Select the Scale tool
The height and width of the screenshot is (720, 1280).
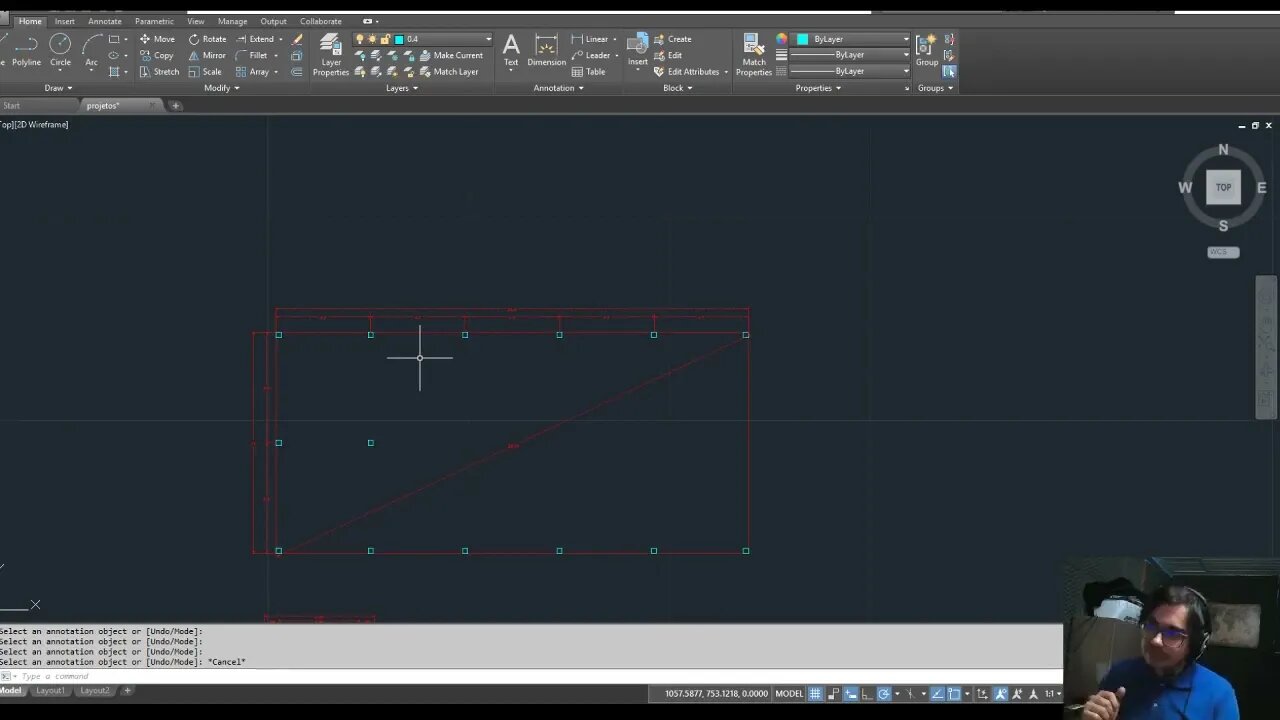[x=205, y=72]
